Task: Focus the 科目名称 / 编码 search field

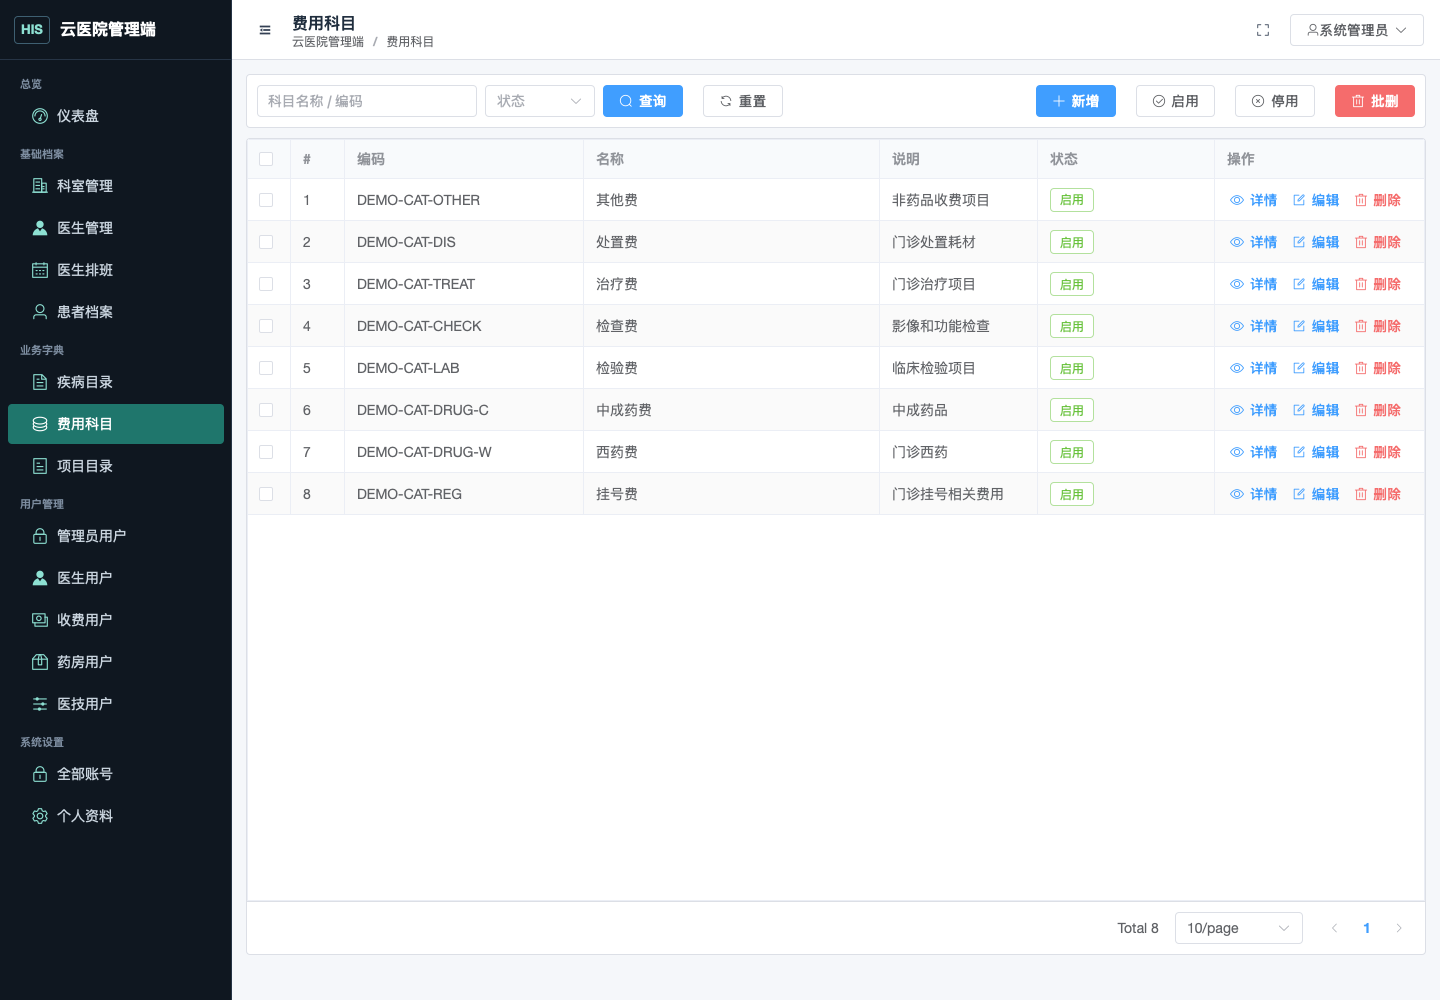Action: (367, 101)
